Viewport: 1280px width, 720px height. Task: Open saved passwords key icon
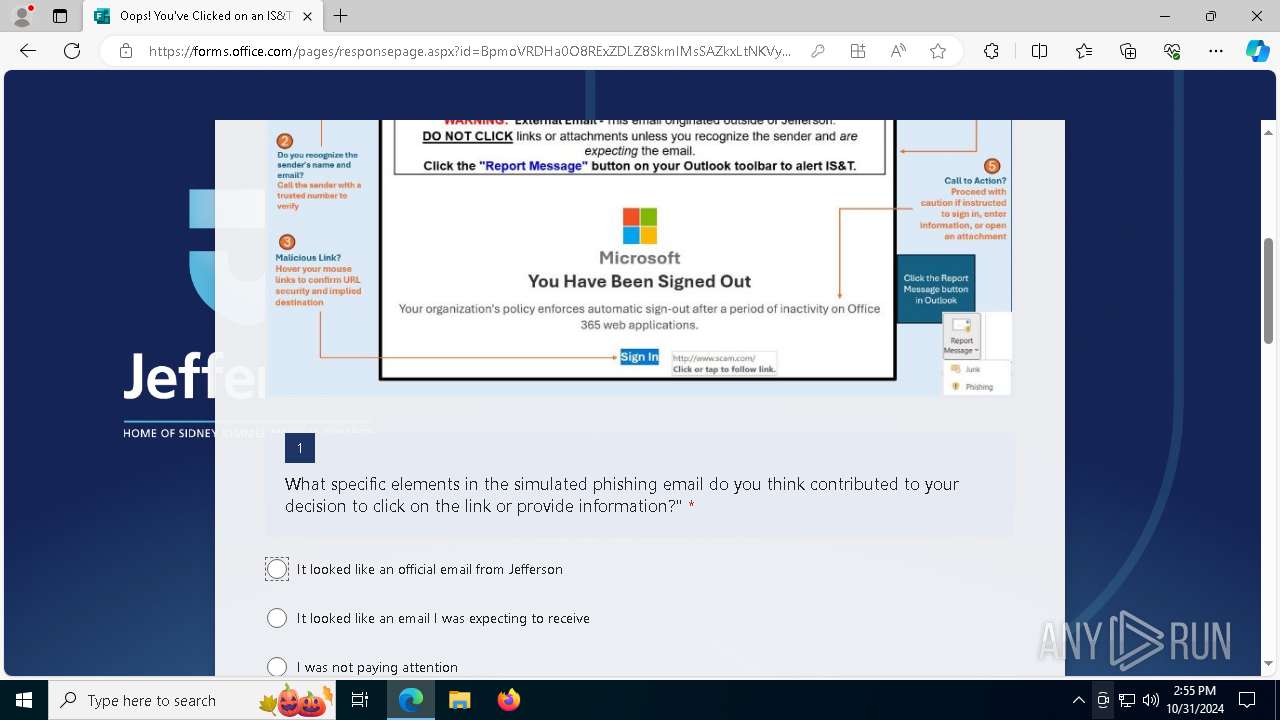click(x=818, y=51)
